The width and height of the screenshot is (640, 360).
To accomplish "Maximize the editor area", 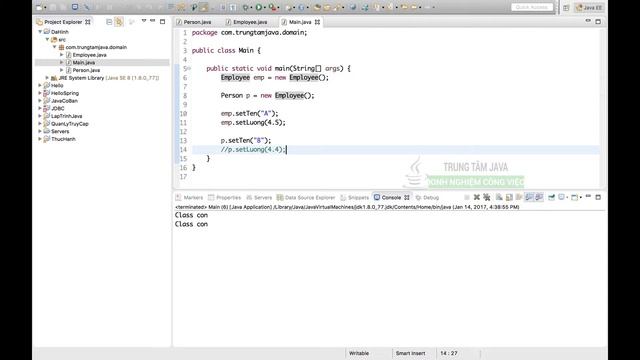I will coord(598,21).
